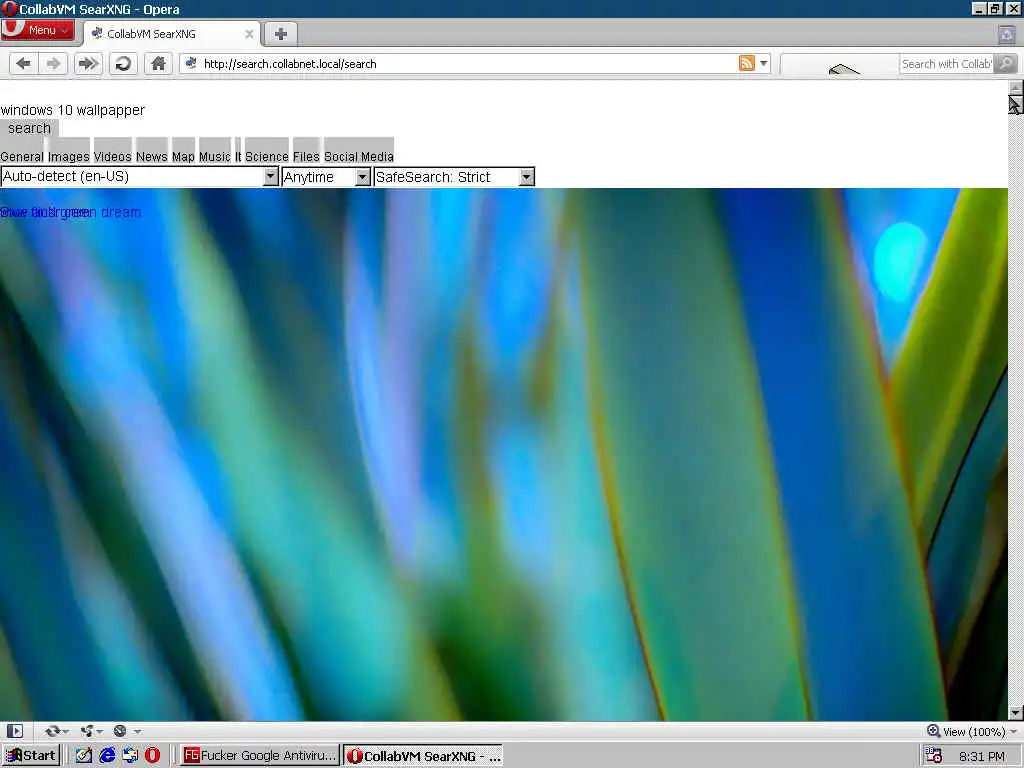
Task: Click the zoom magnifier icon in status bar
Action: coord(934,731)
